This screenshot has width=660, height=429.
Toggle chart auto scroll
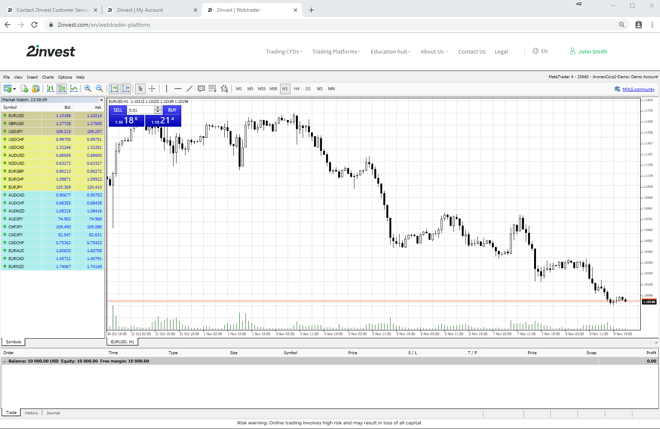114,88
